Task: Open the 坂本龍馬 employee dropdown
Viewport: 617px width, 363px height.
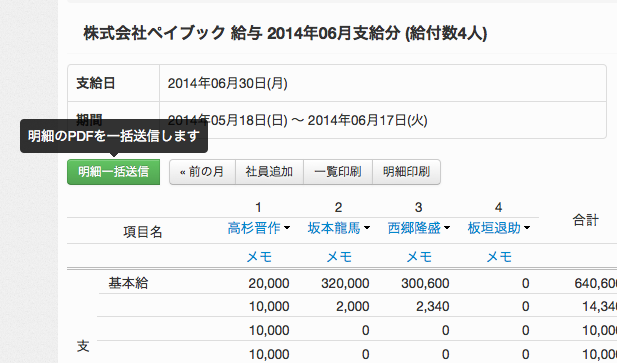Action: [x=338, y=228]
